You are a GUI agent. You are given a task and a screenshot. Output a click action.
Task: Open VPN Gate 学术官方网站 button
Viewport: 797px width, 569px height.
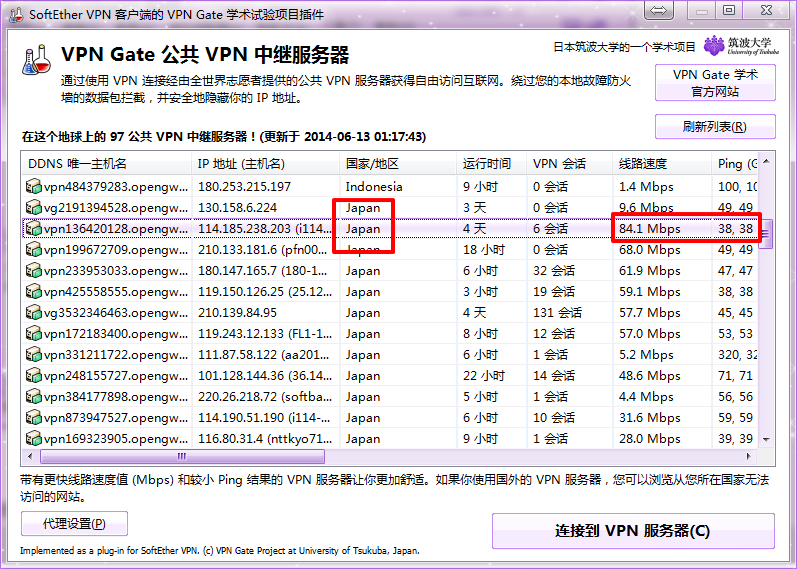pyautogui.click(x=714, y=83)
